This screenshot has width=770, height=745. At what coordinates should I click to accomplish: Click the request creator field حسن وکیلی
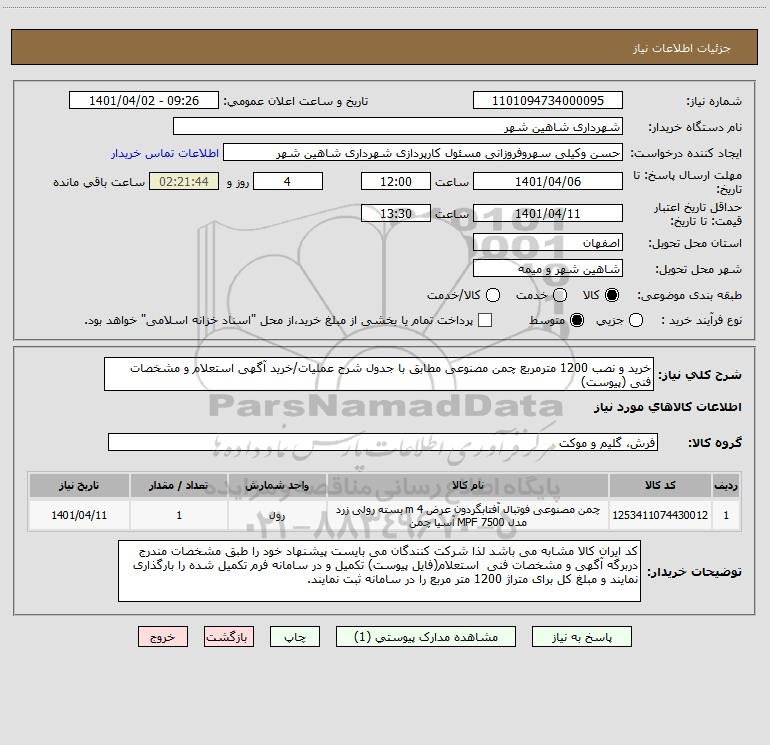pyautogui.click(x=423, y=153)
